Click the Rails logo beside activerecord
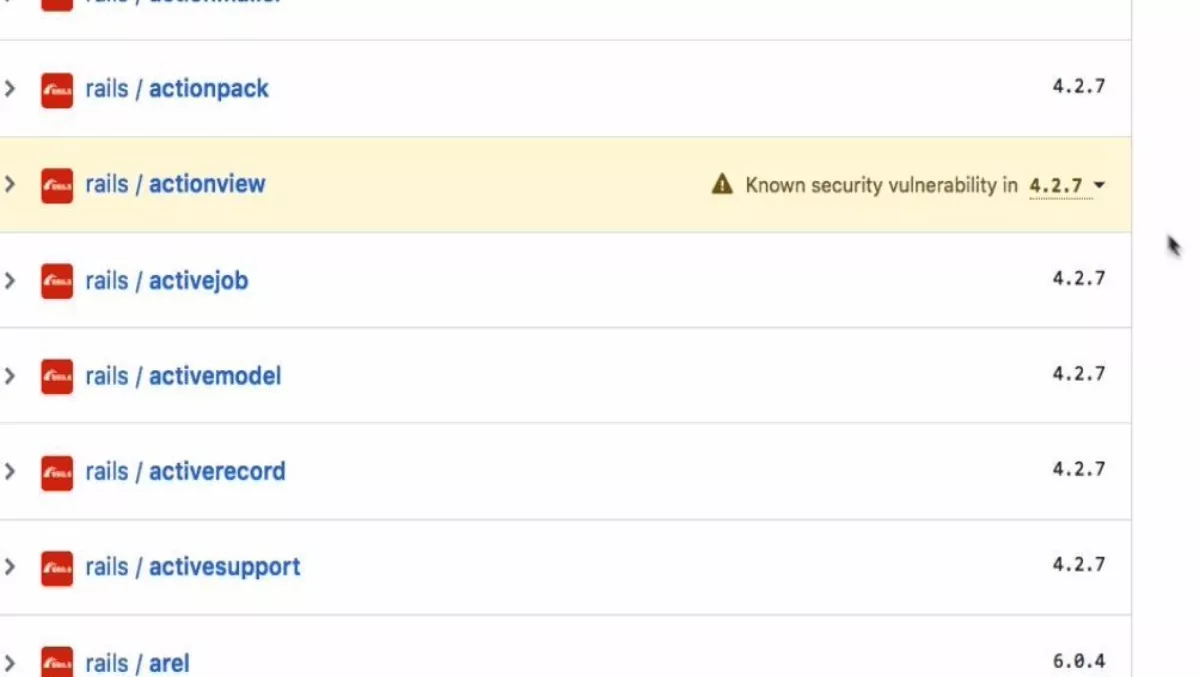The width and height of the screenshot is (1200, 677). tap(57, 473)
